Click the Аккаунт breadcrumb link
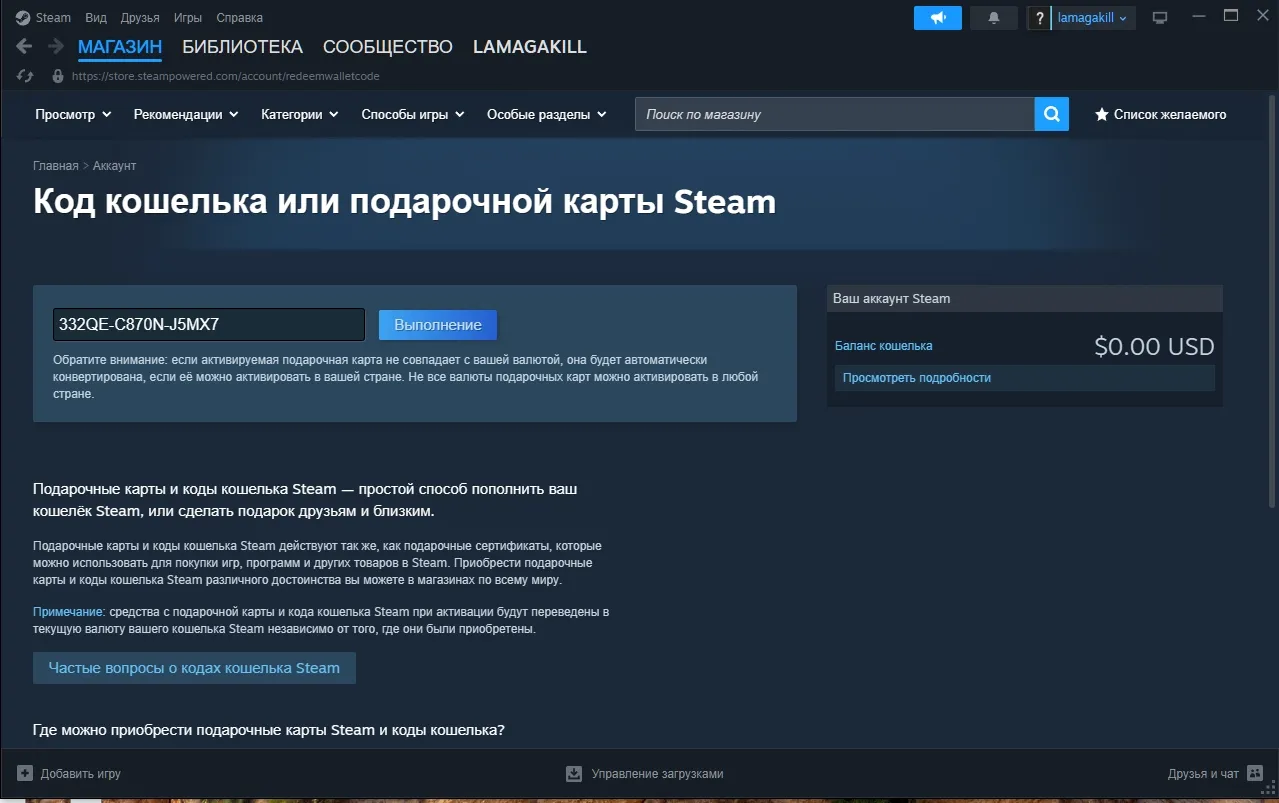This screenshot has height=803, width=1279. pyautogui.click(x=114, y=166)
